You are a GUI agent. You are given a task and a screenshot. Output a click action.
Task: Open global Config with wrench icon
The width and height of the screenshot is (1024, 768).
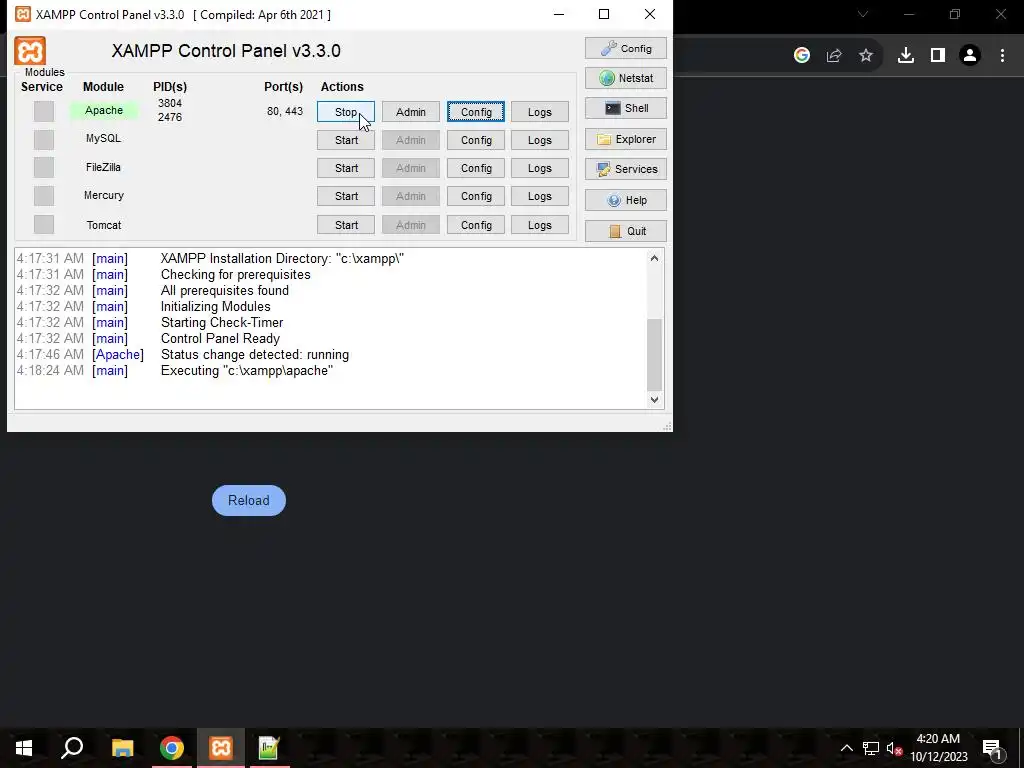tap(626, 48)
